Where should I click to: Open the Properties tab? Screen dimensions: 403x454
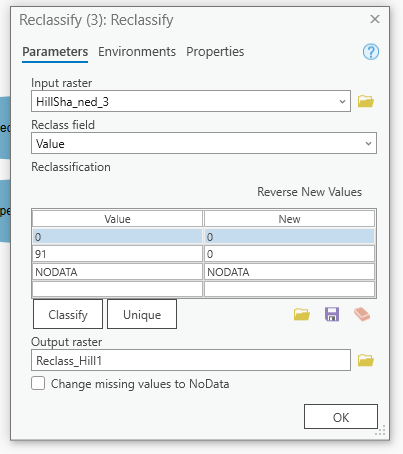coord(215,52)
